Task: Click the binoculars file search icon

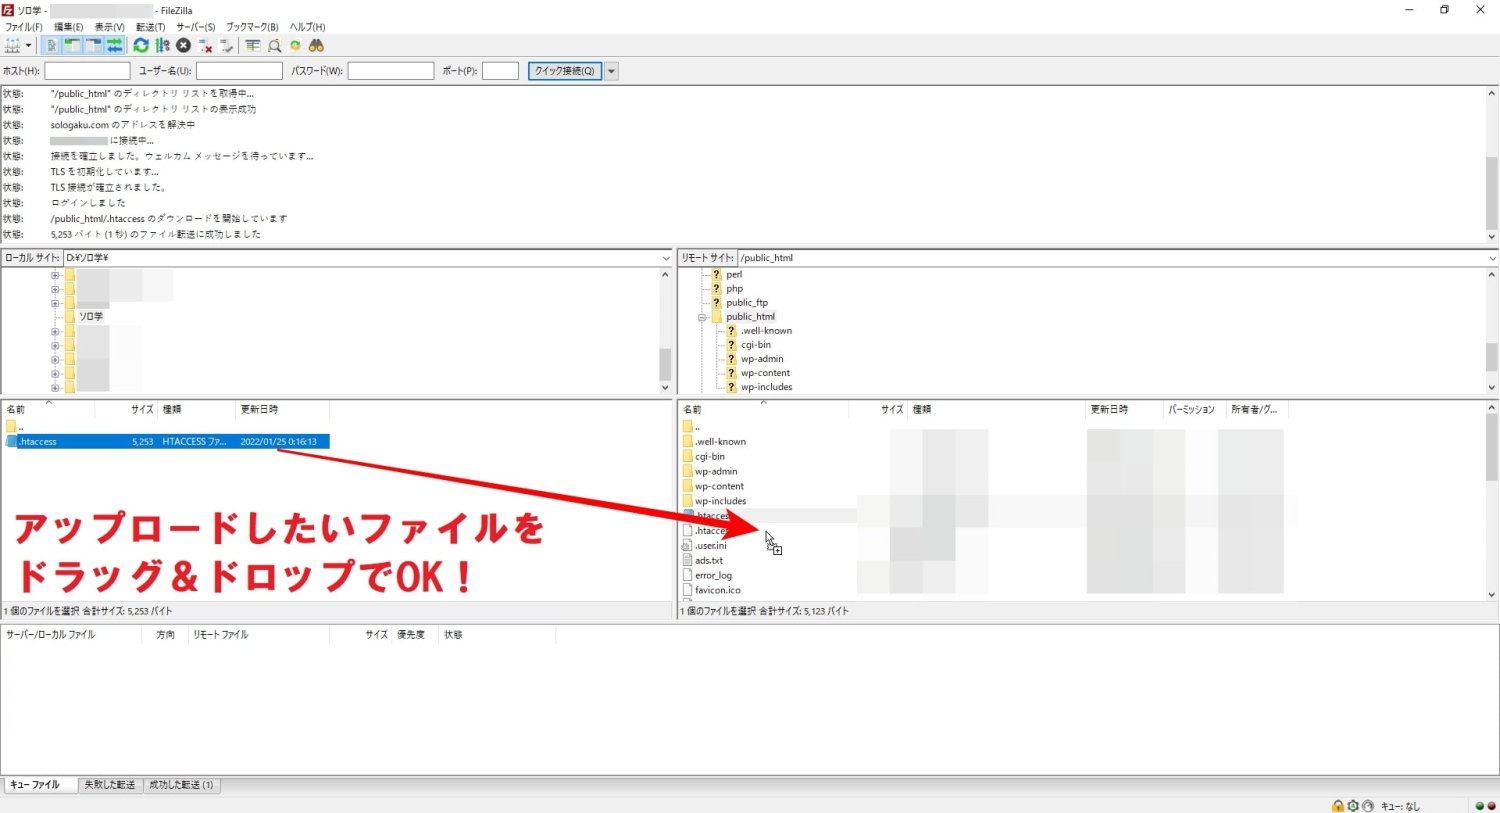Action: [316, 46]
